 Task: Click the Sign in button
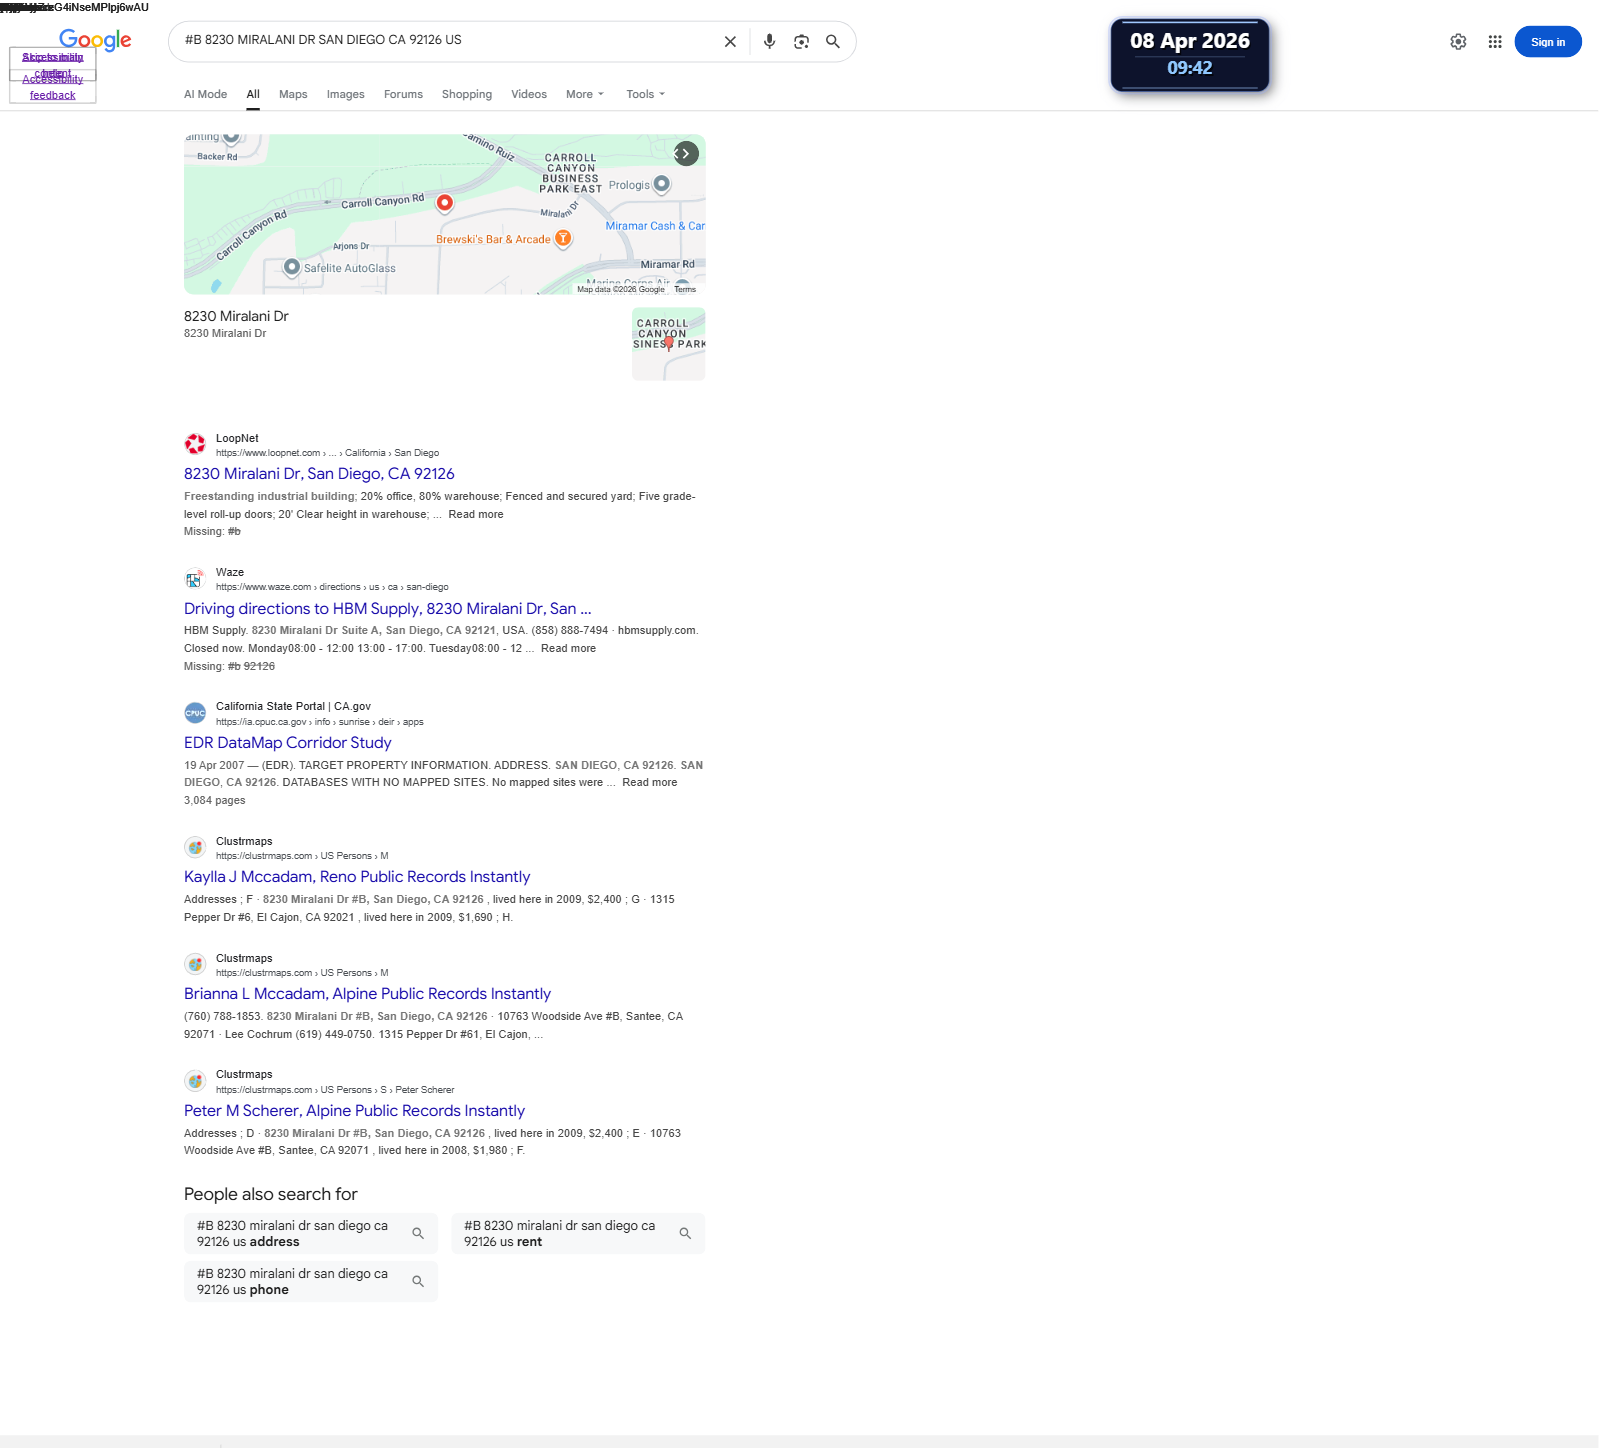(x=1547, y=42)
